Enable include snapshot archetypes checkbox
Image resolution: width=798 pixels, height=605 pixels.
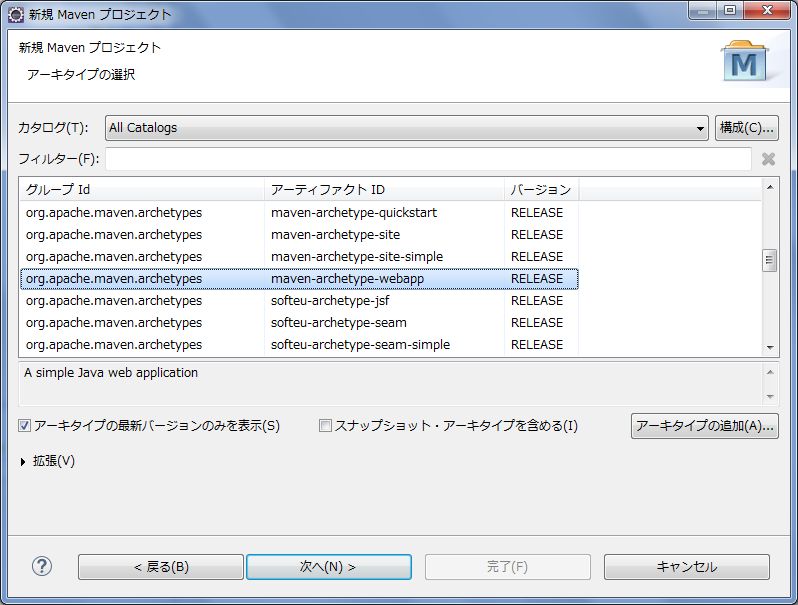[x=325, y=425]
